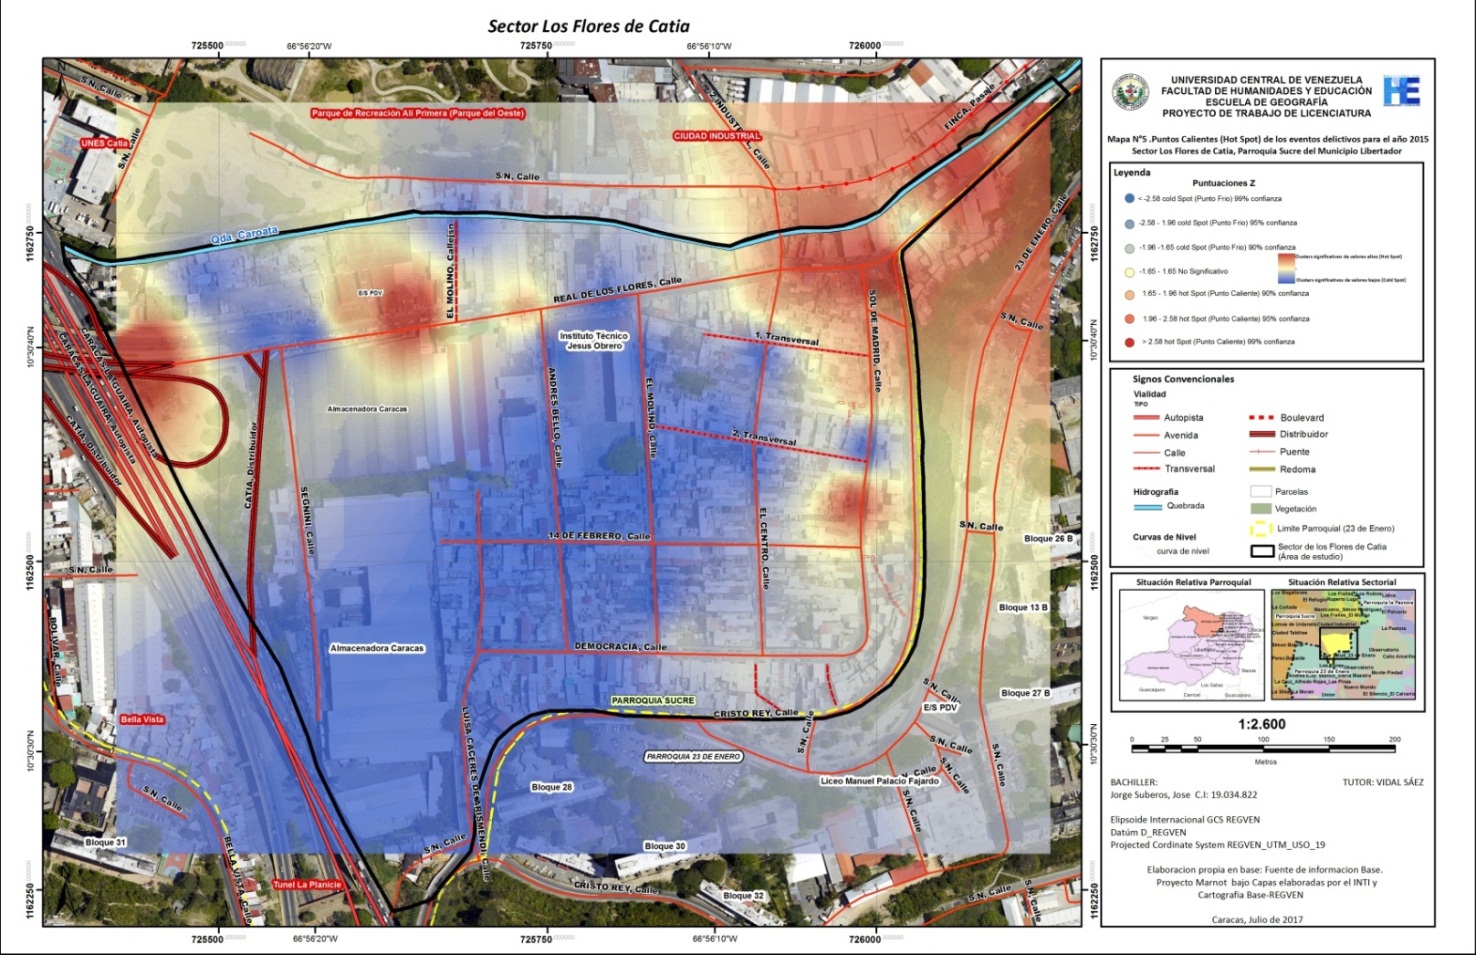Click the yellow No Significativo legend circle
Screen dimensions: 1476x955
pyautogui.click(x=1129, y=271)
